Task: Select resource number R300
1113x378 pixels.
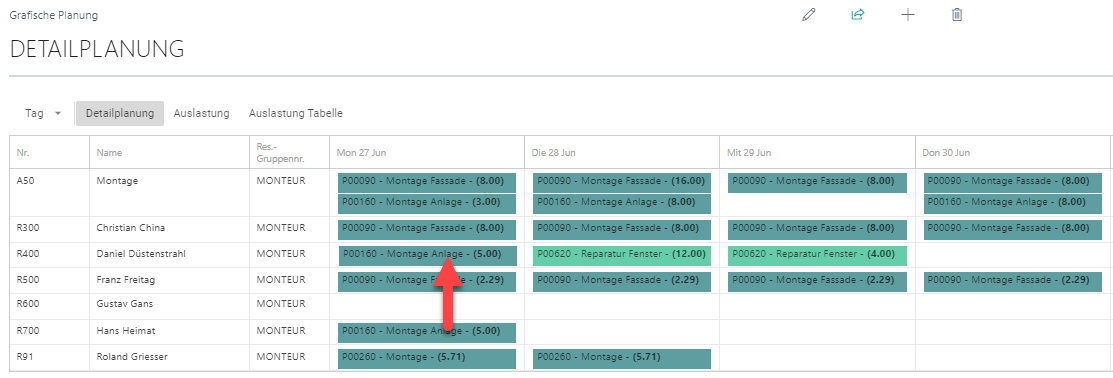Action: [x=28, y=228]
